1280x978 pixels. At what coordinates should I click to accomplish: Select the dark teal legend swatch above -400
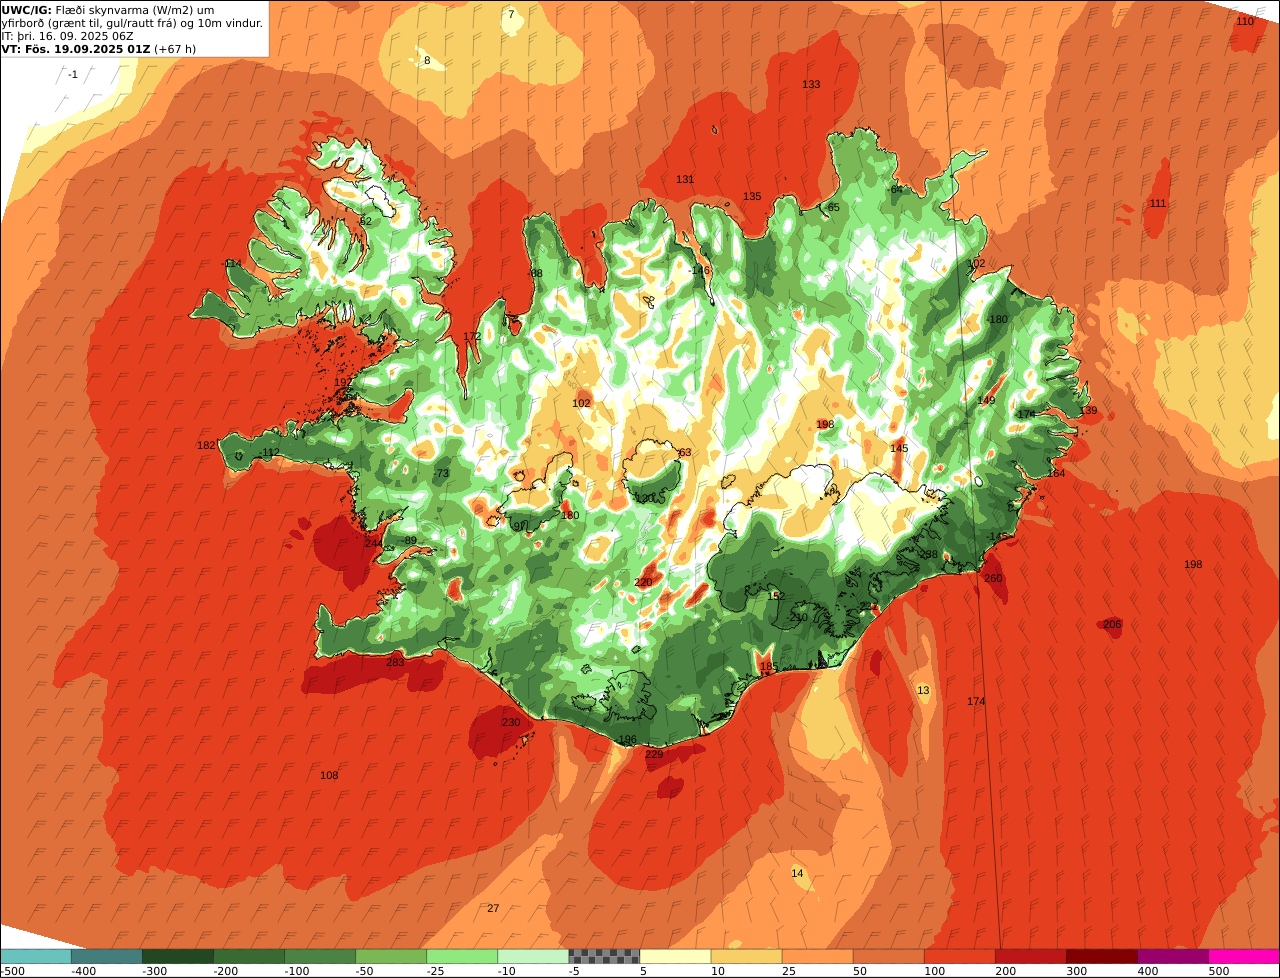107,956
